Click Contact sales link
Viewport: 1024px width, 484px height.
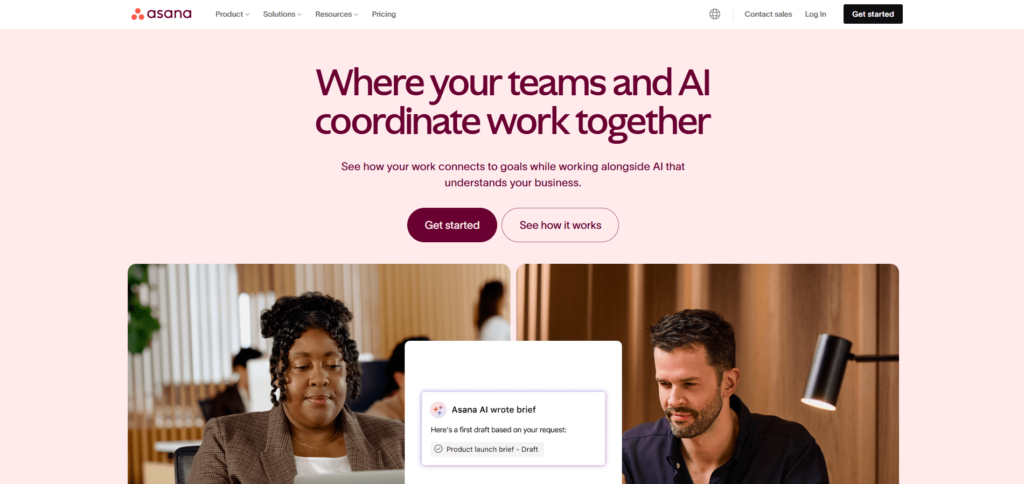coord(768,14)
